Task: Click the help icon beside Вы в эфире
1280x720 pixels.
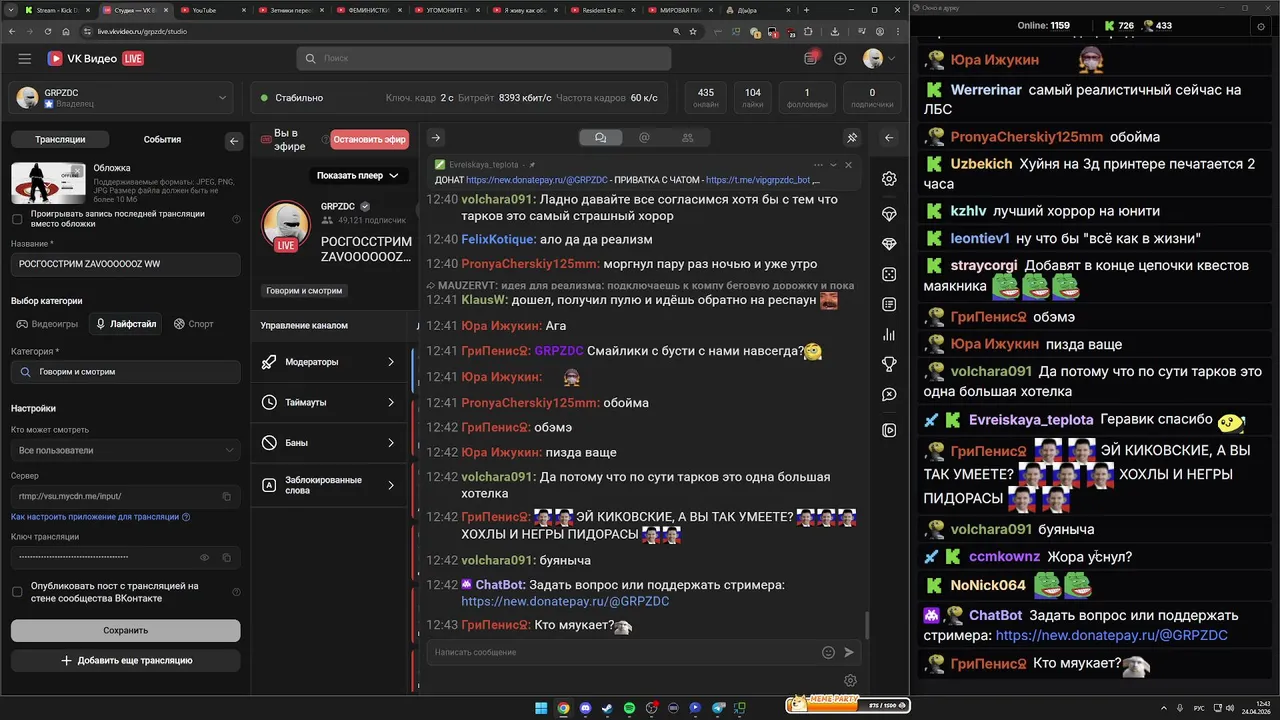Action: 325,139
